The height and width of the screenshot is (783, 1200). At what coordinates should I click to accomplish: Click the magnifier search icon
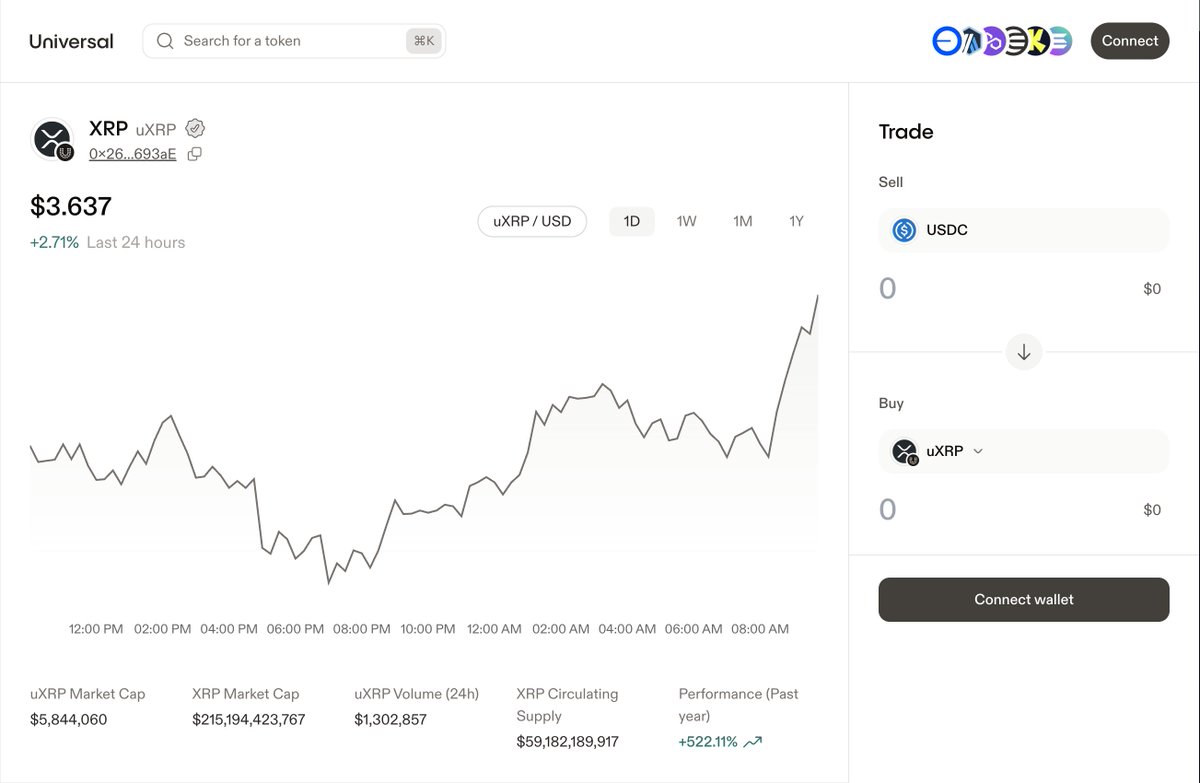pyautogui.click(x=165, y=41)
